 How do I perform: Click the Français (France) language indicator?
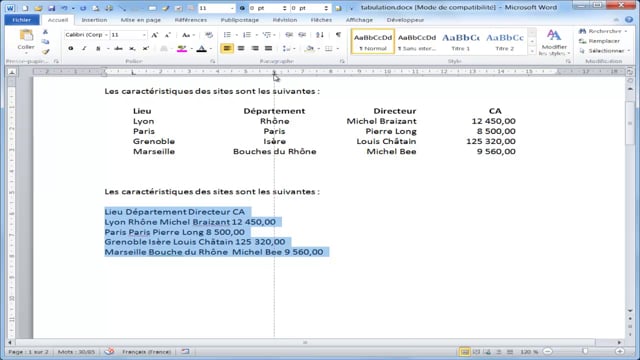pyautogui.click(x=146, y=351)
